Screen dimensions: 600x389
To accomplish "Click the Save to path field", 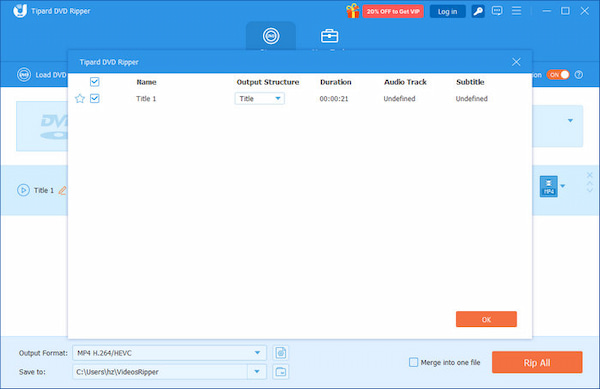I will (160, 371).
